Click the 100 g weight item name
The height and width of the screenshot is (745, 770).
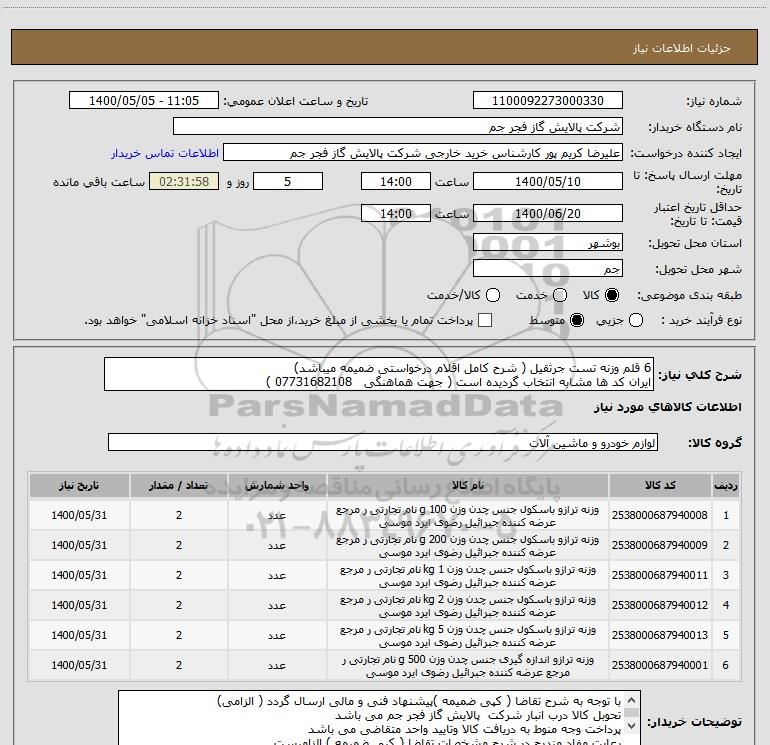coord(468,516)
